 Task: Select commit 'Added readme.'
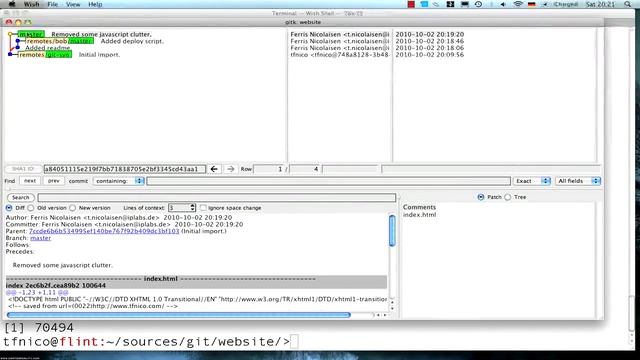point(48,48)
